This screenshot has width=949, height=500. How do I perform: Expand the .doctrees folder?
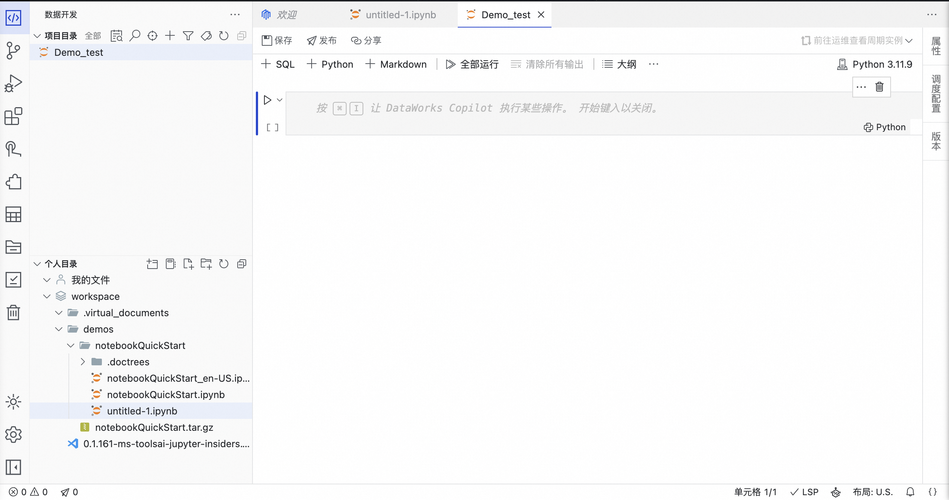click(x=83, y=361)
